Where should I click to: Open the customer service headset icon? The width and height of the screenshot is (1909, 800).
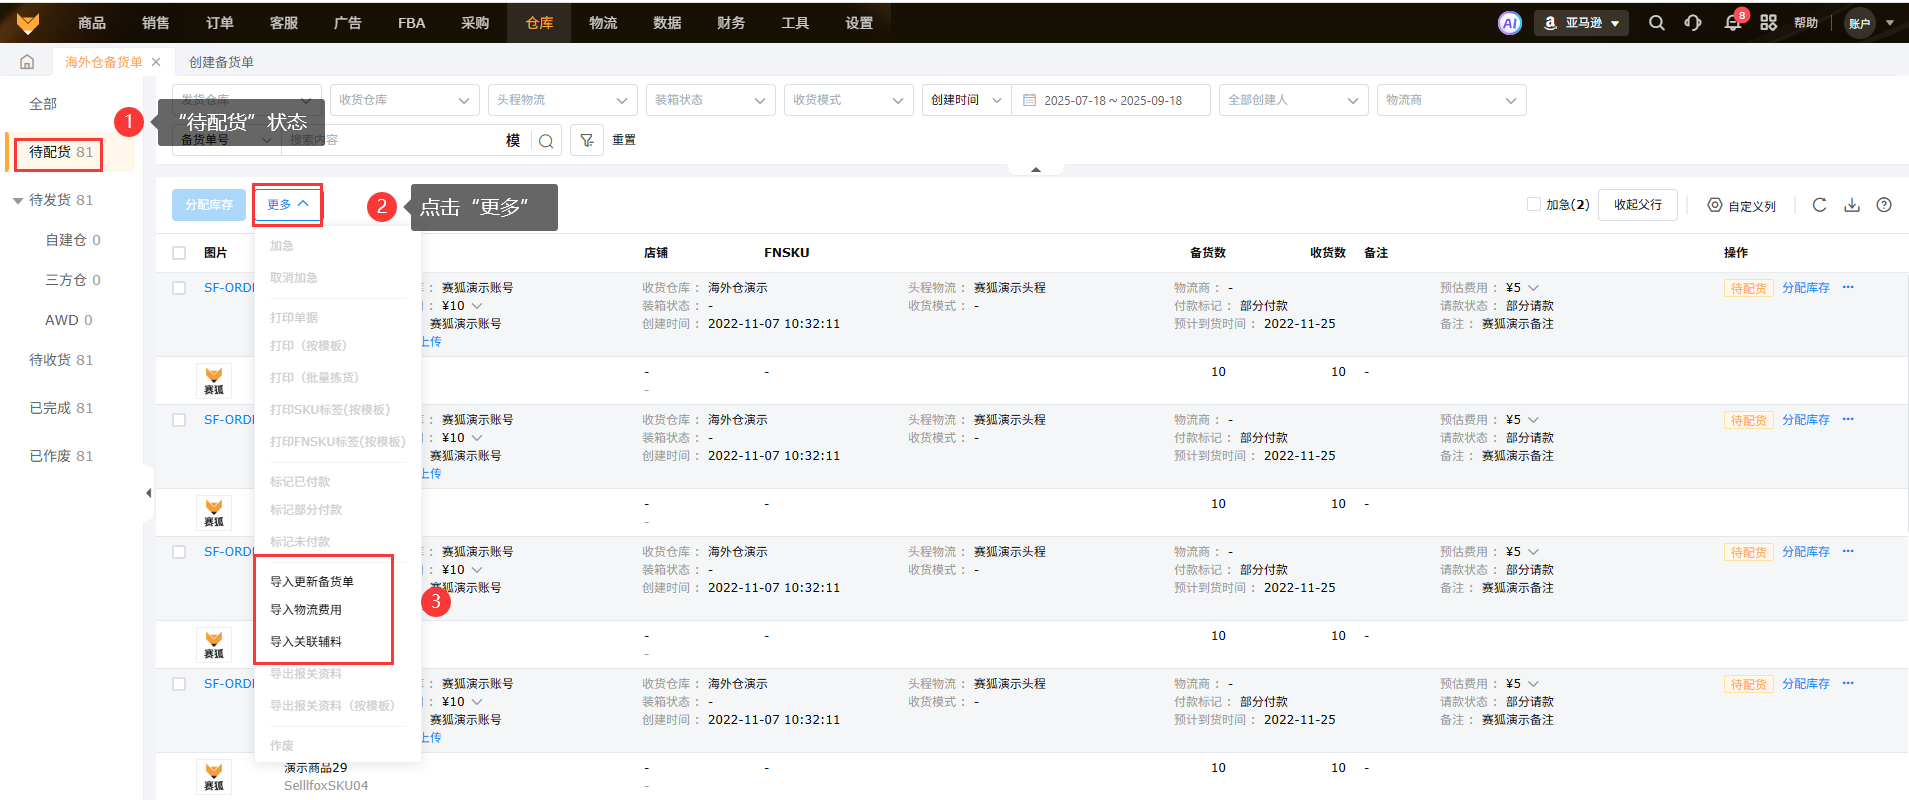[x=1693, y=23]
